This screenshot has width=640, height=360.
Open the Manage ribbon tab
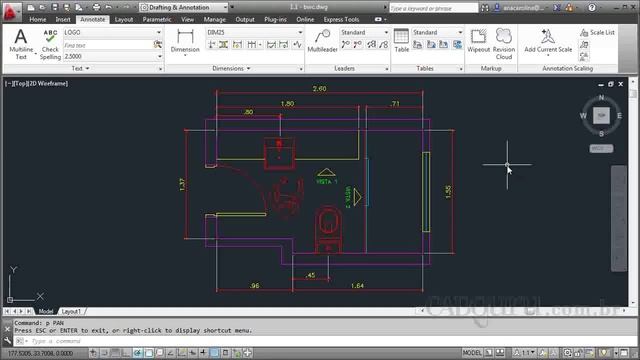(214, 19)
